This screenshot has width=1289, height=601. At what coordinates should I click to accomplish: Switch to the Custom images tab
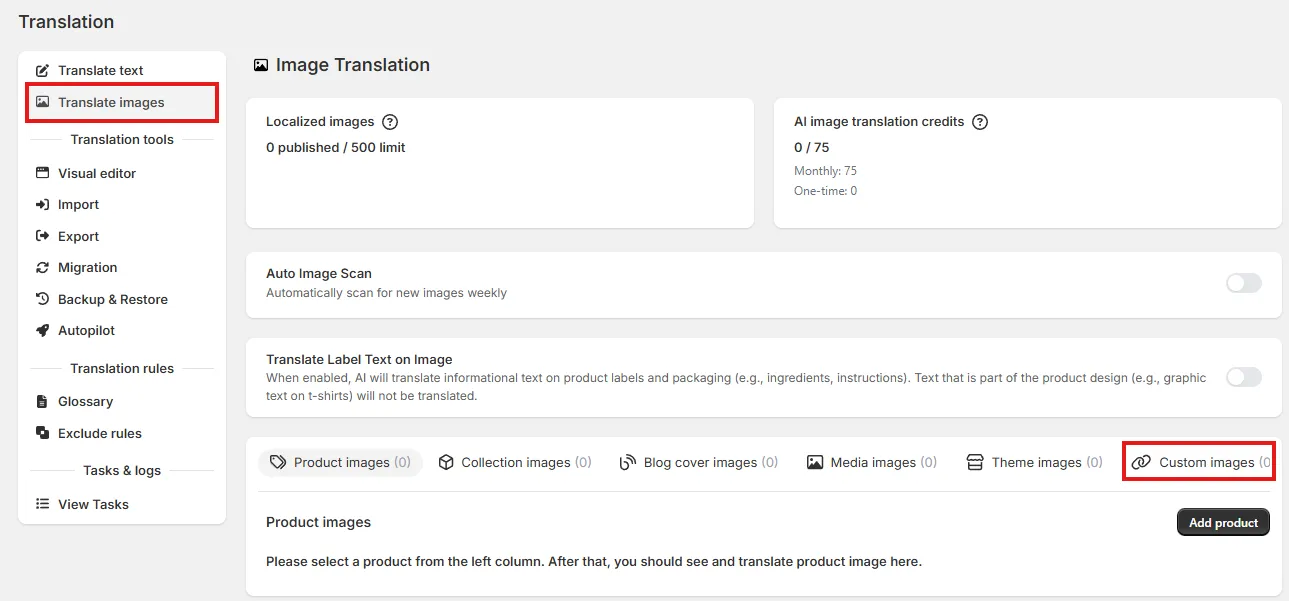click(x=1199, y=462)
